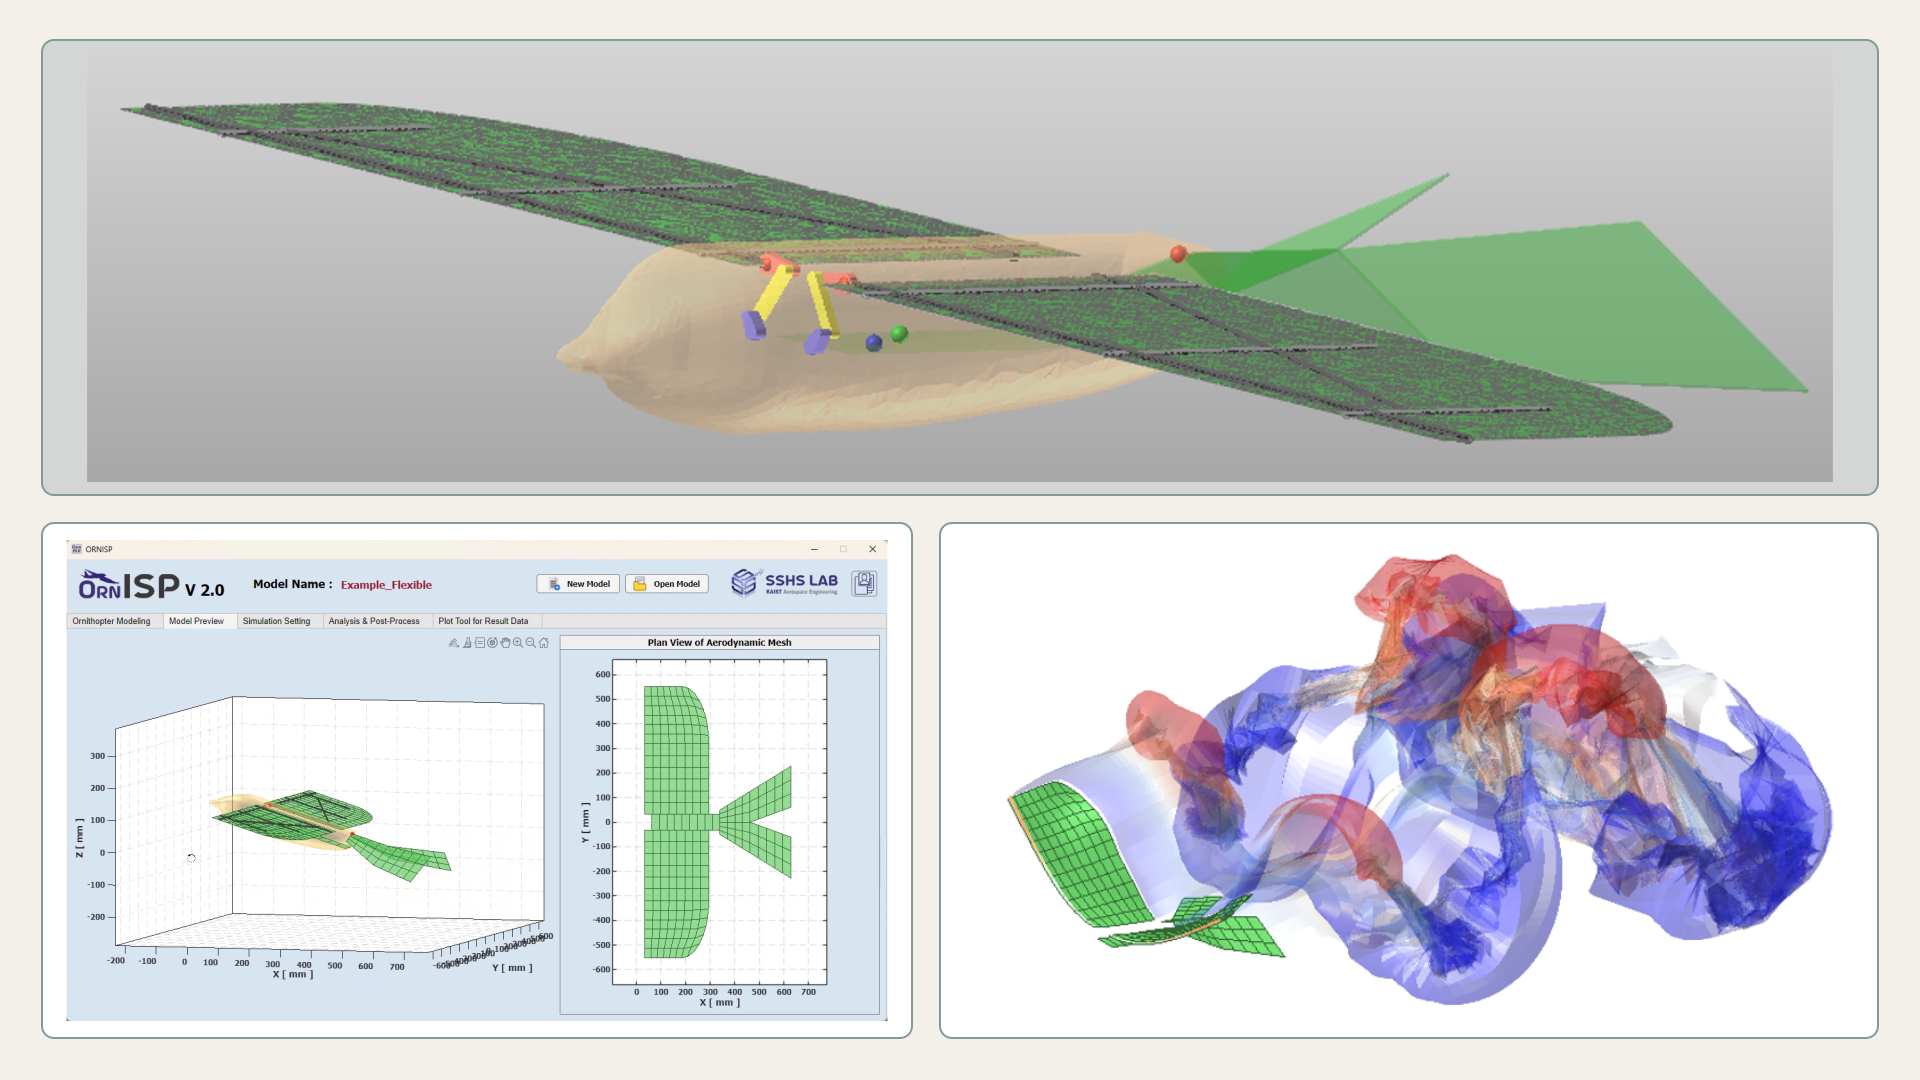Select the brush data tool in axes toolbar
This screenshot has height=1080, width=1920.
[467, 643]
